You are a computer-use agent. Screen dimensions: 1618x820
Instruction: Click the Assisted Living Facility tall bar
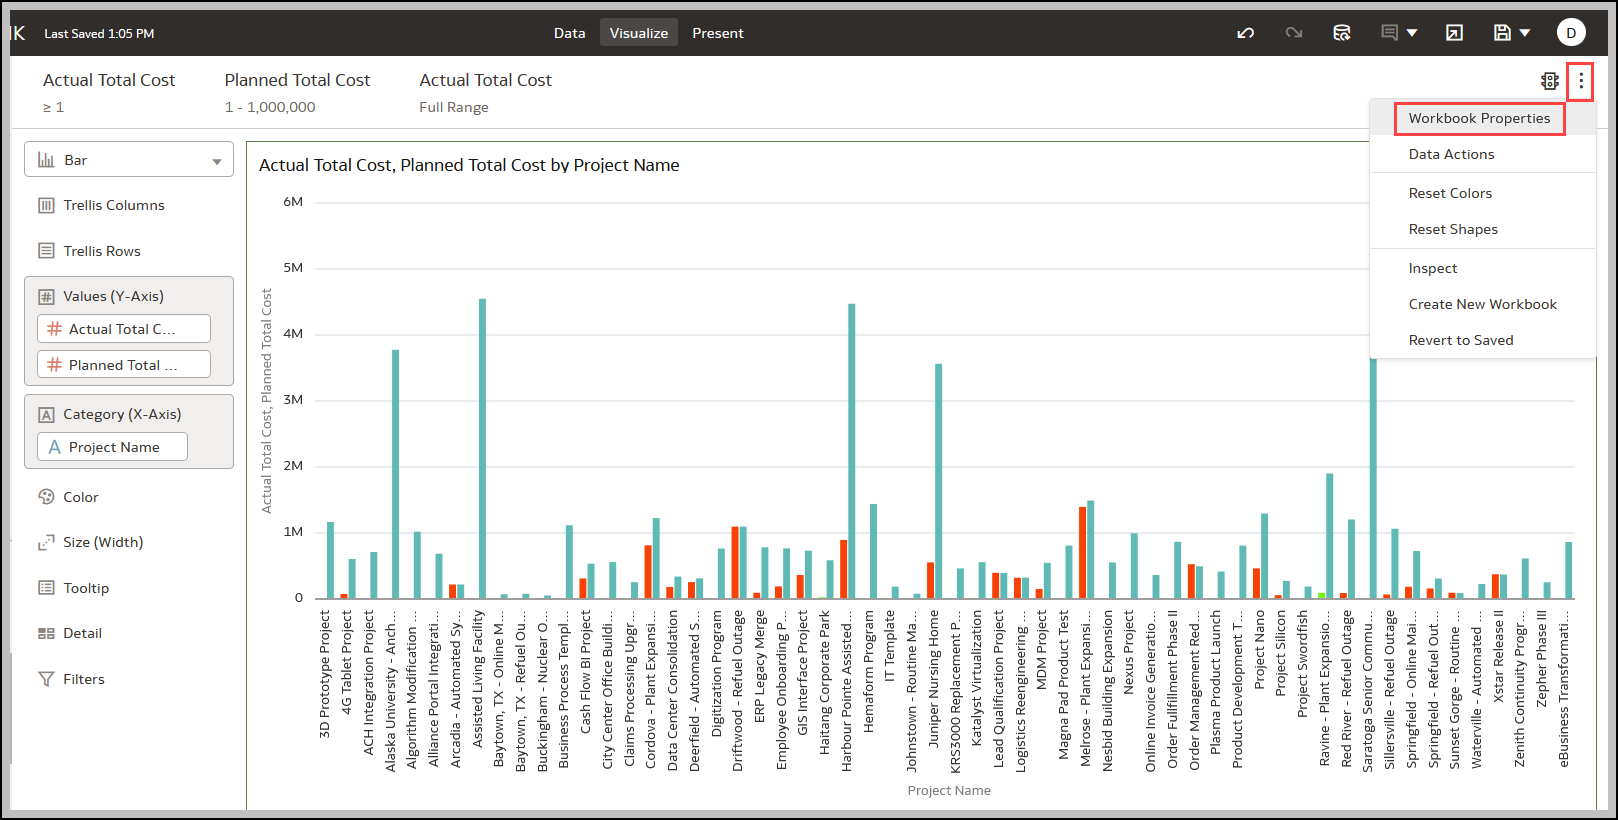(483, 448)
